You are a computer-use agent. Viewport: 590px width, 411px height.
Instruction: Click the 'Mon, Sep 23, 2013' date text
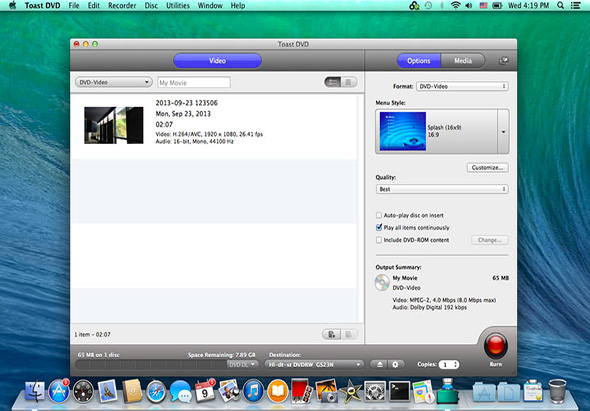183,114
